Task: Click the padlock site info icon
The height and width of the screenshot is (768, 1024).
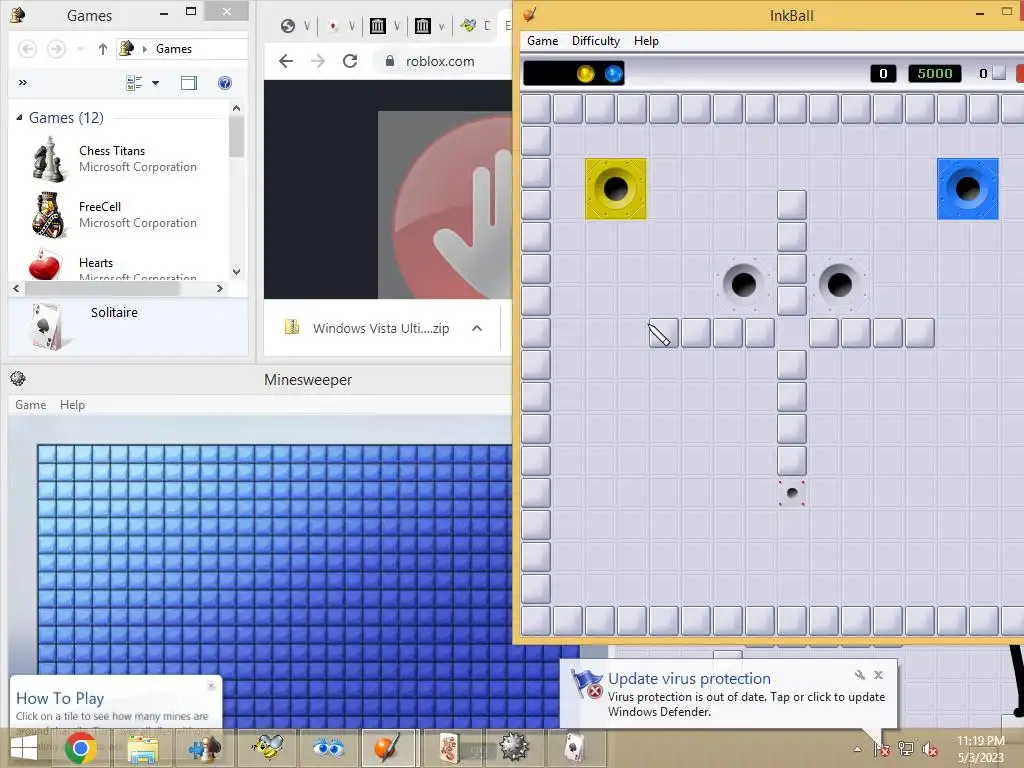Action: point(390,61)
